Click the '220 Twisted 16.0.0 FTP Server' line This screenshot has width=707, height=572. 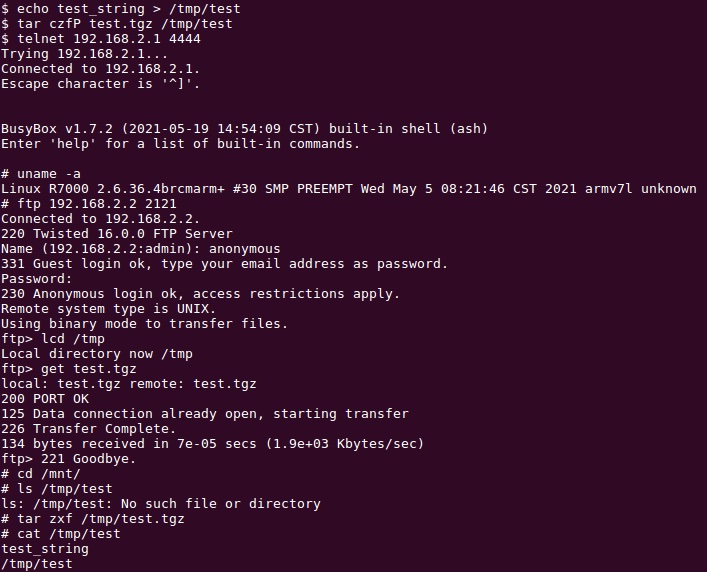pos(117,234)
